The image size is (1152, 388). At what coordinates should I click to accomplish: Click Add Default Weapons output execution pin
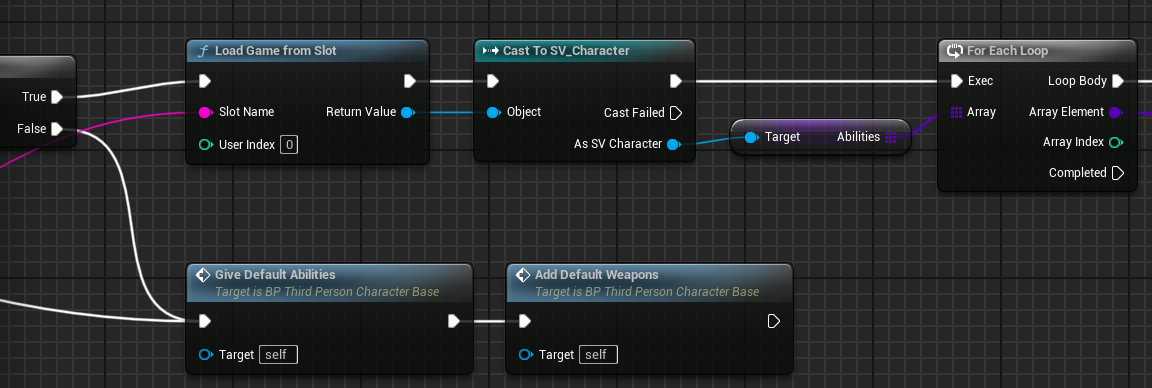(773, 321)
